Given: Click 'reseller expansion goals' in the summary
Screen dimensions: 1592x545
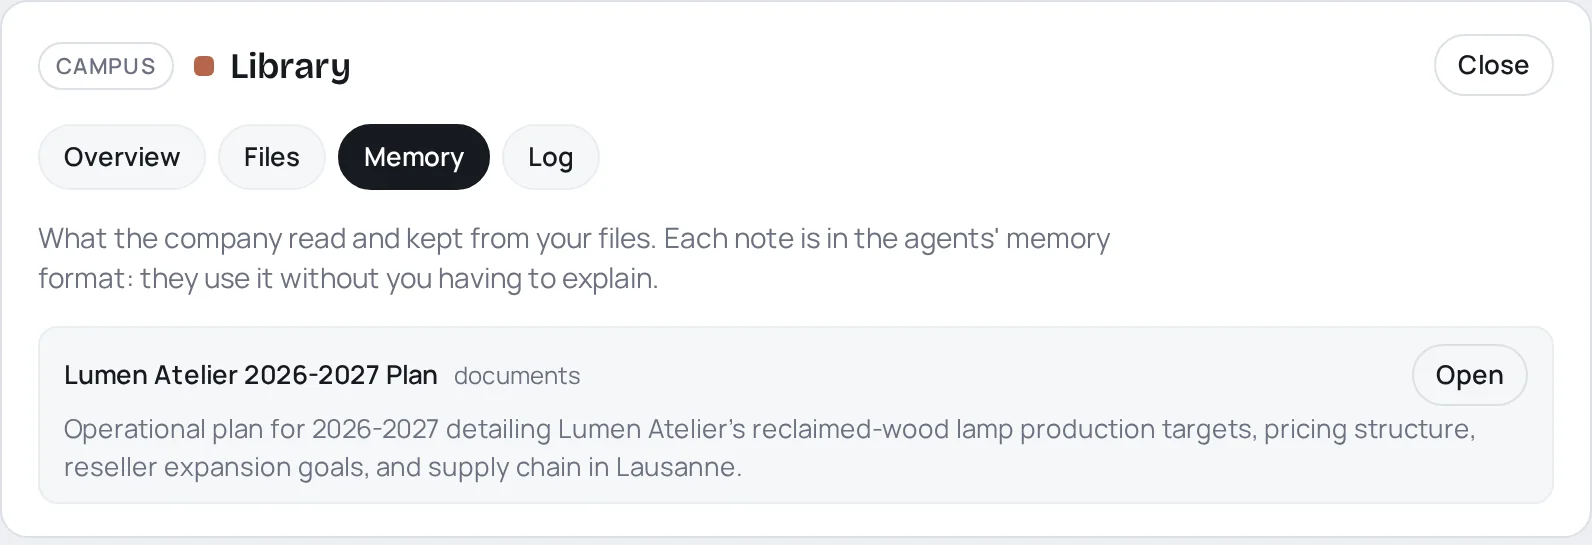Looking at the screenshot, I should coord(214,467).
